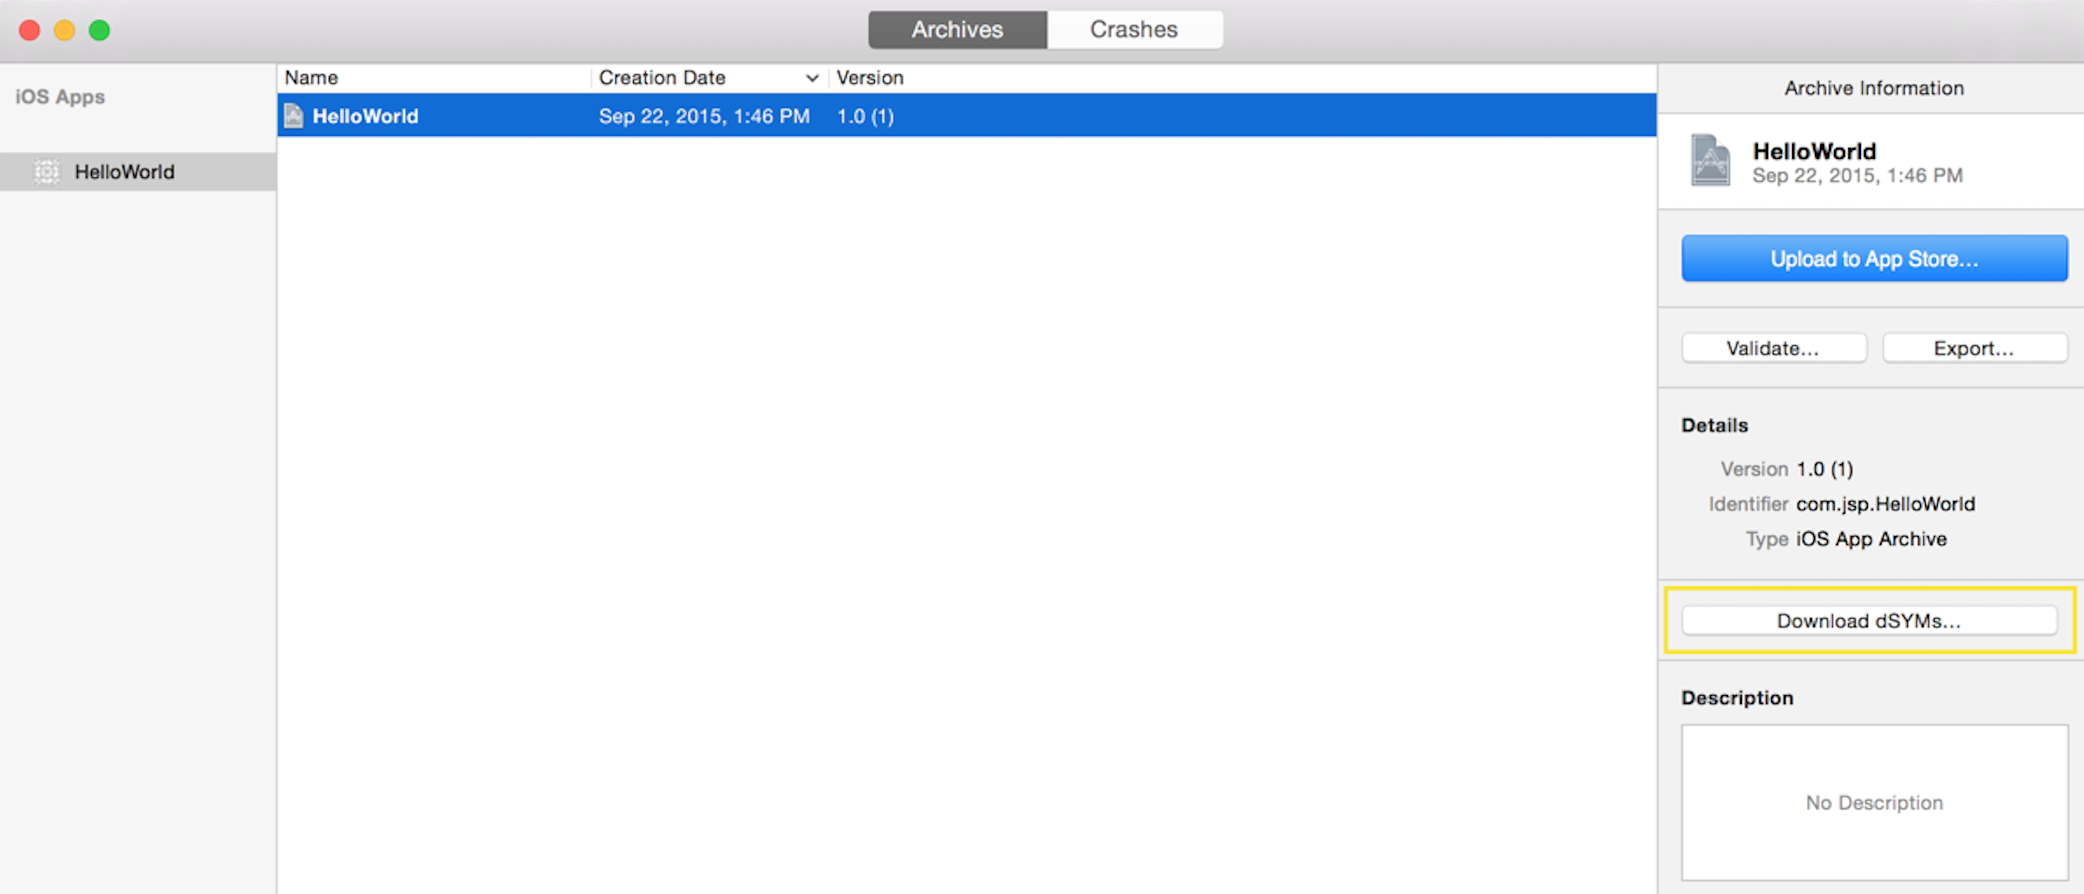Close the Organizer window with red button
The width and height of the screenshot is (2084, 894).
(30, 30)
